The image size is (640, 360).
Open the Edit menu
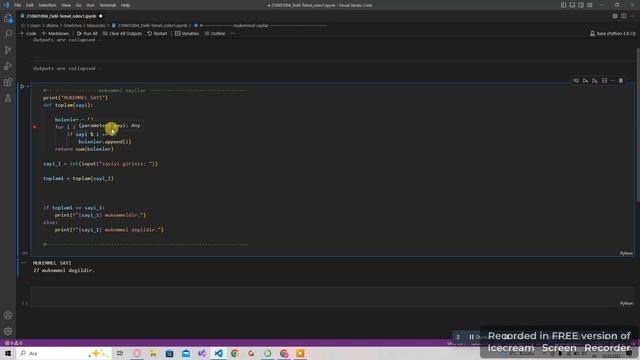(x=29, y=5)
